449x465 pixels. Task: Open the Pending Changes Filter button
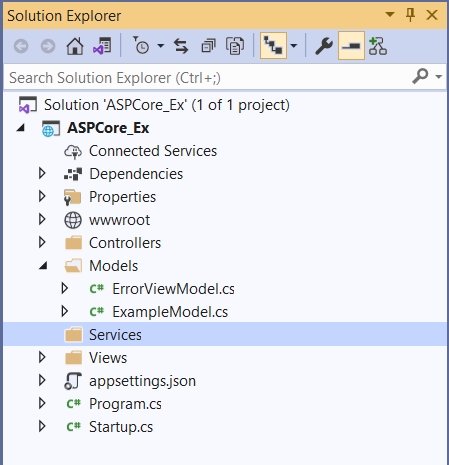[142, 46]
